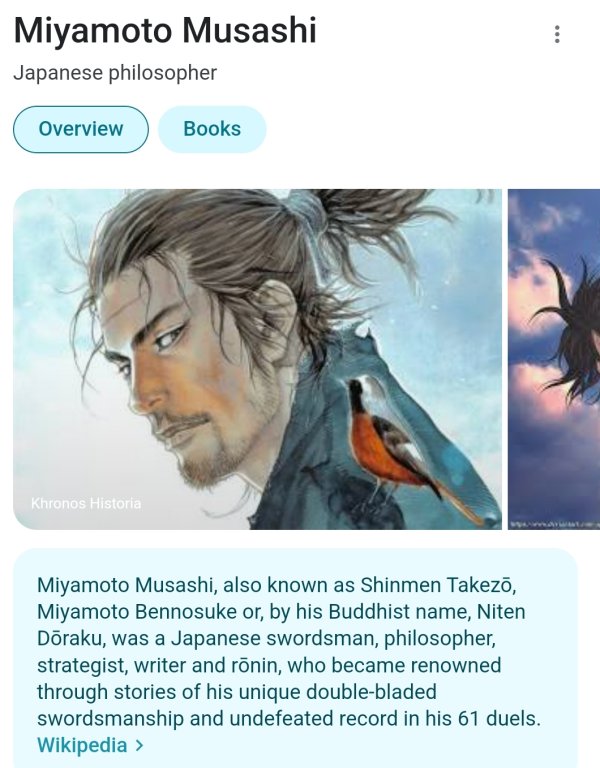Viewport: 600px width, 768px height.
Task: Open the Musashi portrait image
Action: tap(257, 359)
